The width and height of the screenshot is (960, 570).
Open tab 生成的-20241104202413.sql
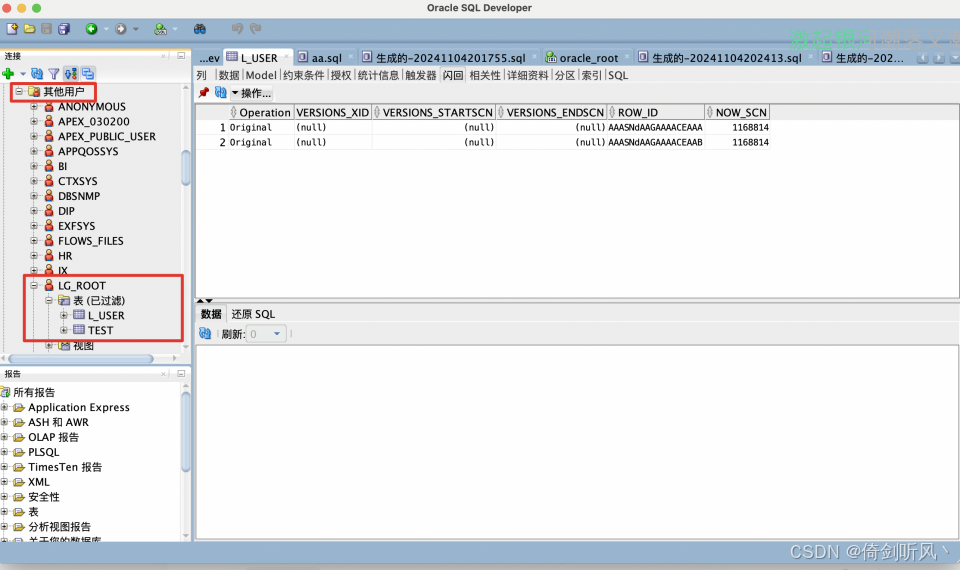point(726,58)
